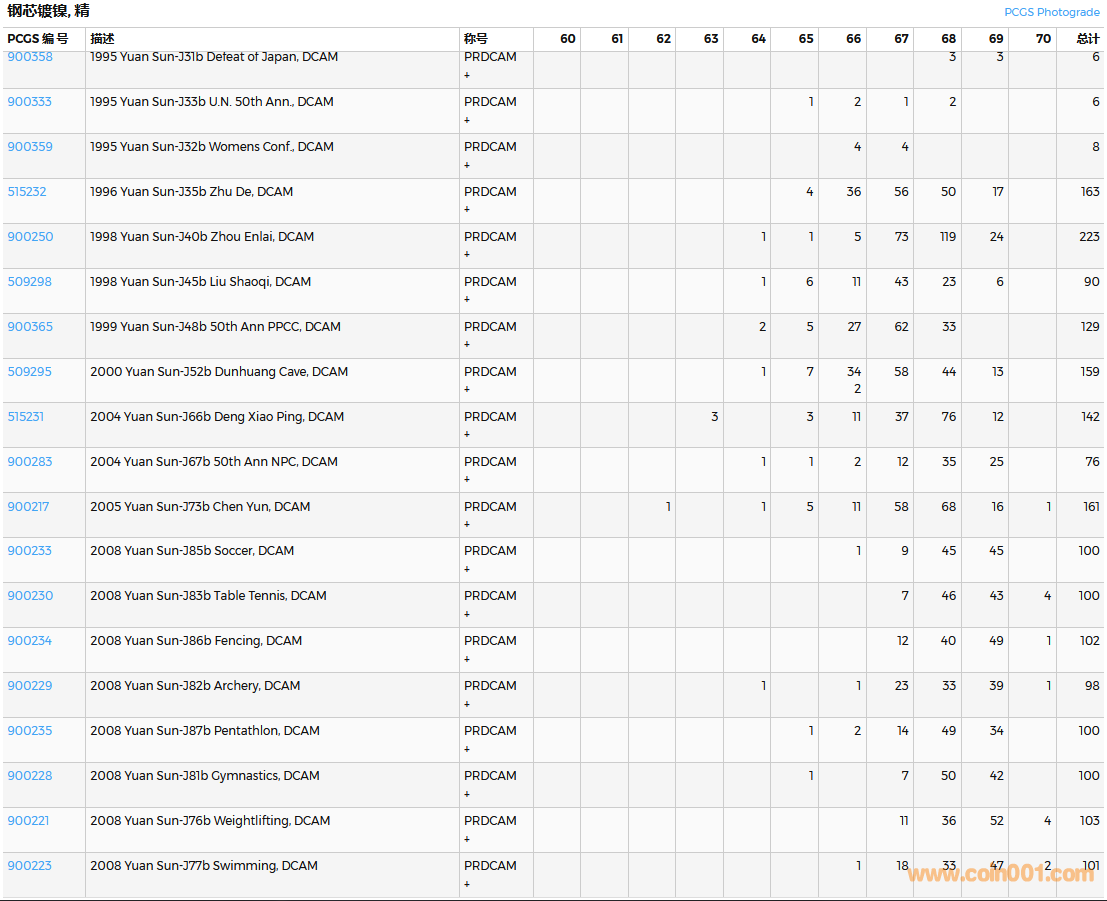The height and width of the screenshot is (901, 1107).
Task: Open PCGS number 515231 Deng Xiao Ping
Action: tap(26, 417)
